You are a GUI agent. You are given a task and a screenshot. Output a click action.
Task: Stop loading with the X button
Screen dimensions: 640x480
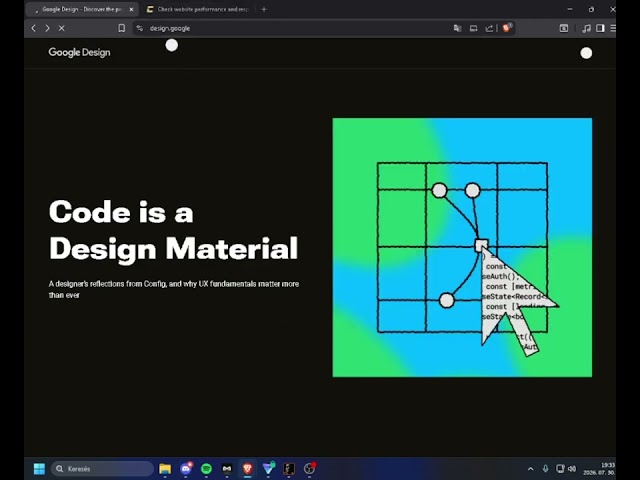click(62, 28)
